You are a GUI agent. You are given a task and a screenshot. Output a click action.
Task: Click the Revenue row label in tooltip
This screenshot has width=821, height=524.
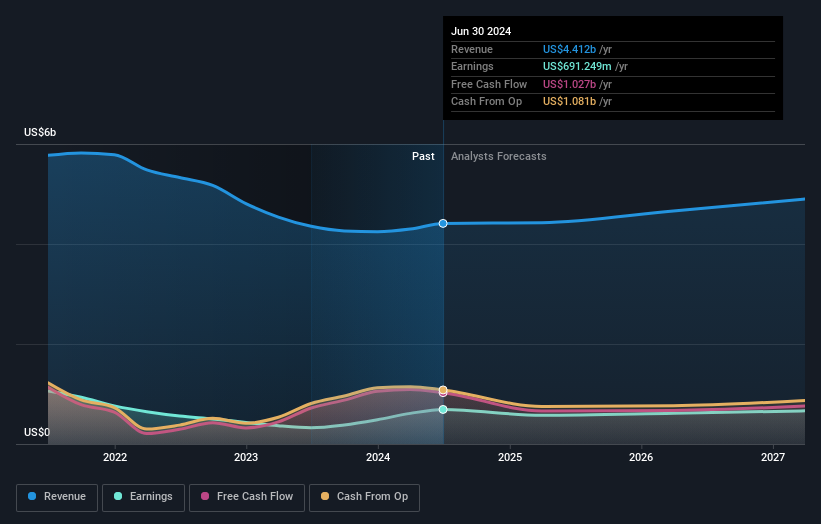point(472,49)
